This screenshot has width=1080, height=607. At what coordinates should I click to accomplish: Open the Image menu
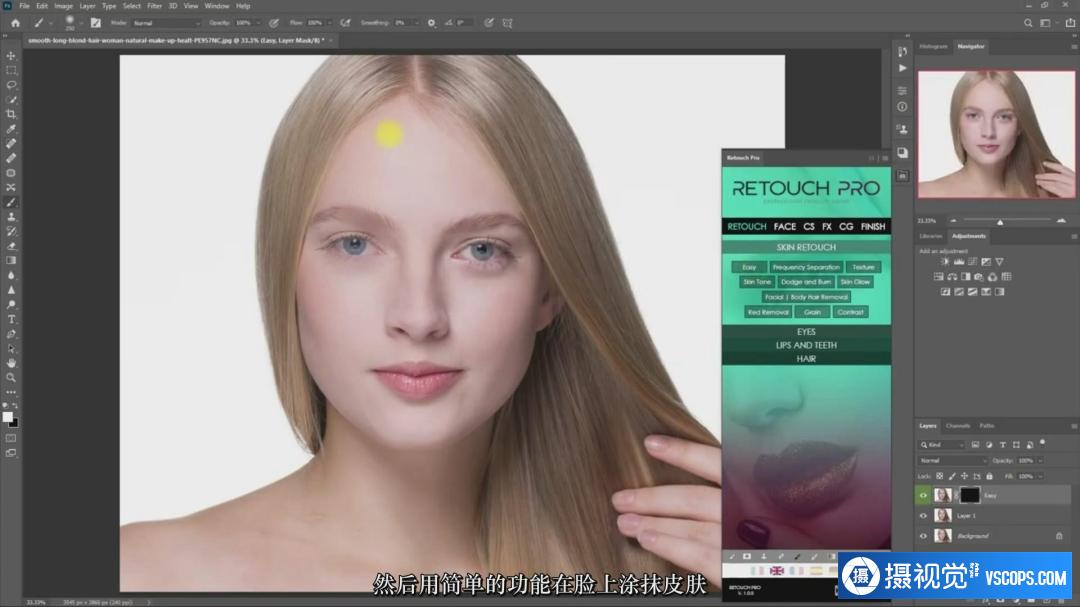(63, 6)
